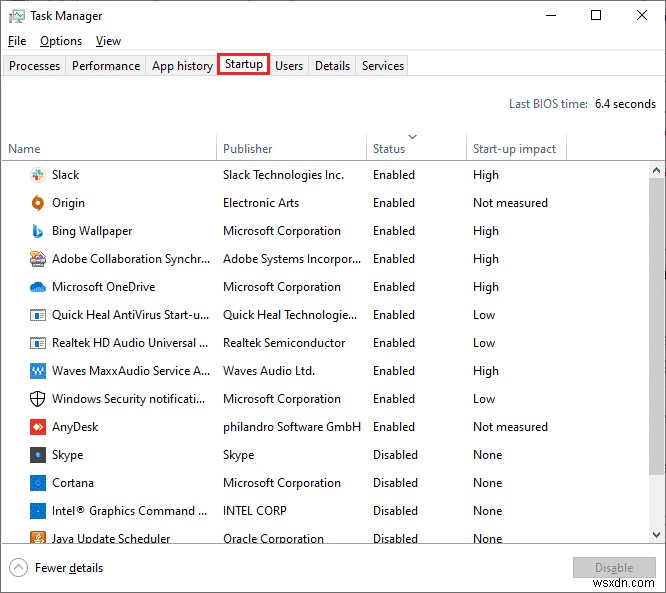Click the Slack app icon

pos(38,175)
